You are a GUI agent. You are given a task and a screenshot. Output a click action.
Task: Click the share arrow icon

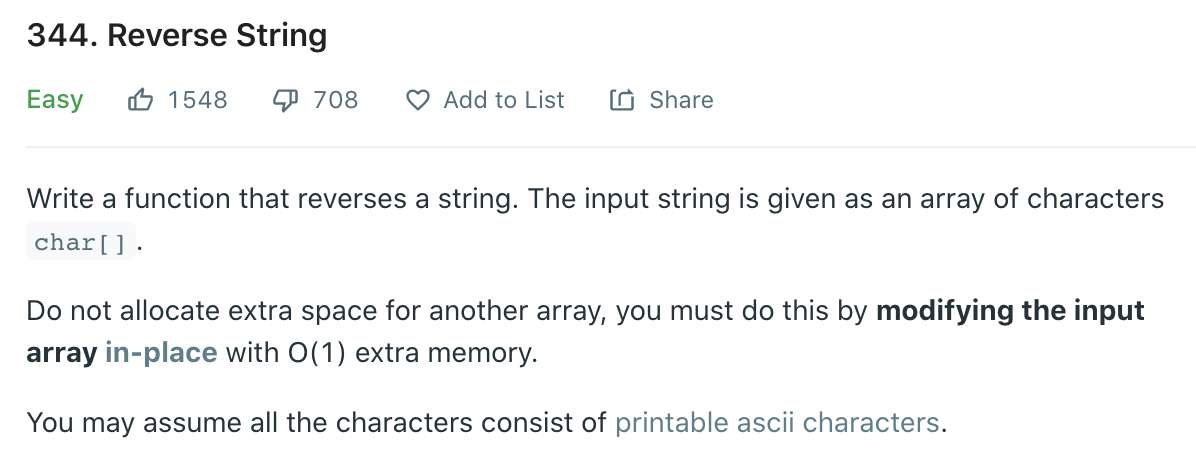[622, 100]
